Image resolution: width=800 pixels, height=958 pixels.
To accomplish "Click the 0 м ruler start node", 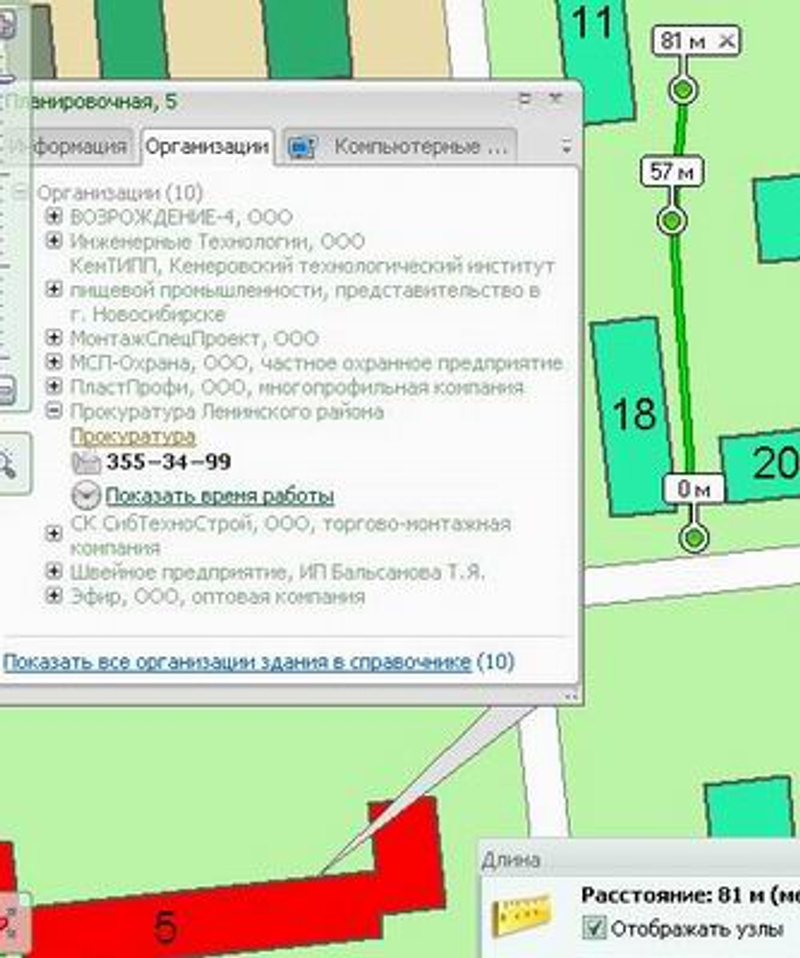I will 694,538.
